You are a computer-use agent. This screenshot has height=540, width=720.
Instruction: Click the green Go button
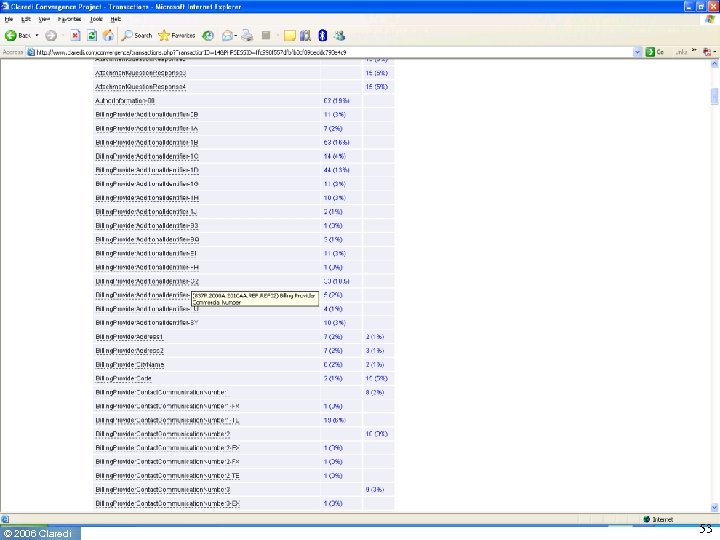[655, 52]
